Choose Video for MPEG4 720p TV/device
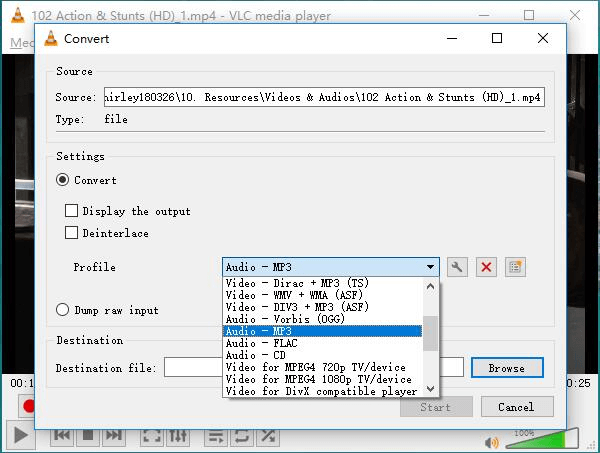Screen dimensions: 600x453 point(323,367)
